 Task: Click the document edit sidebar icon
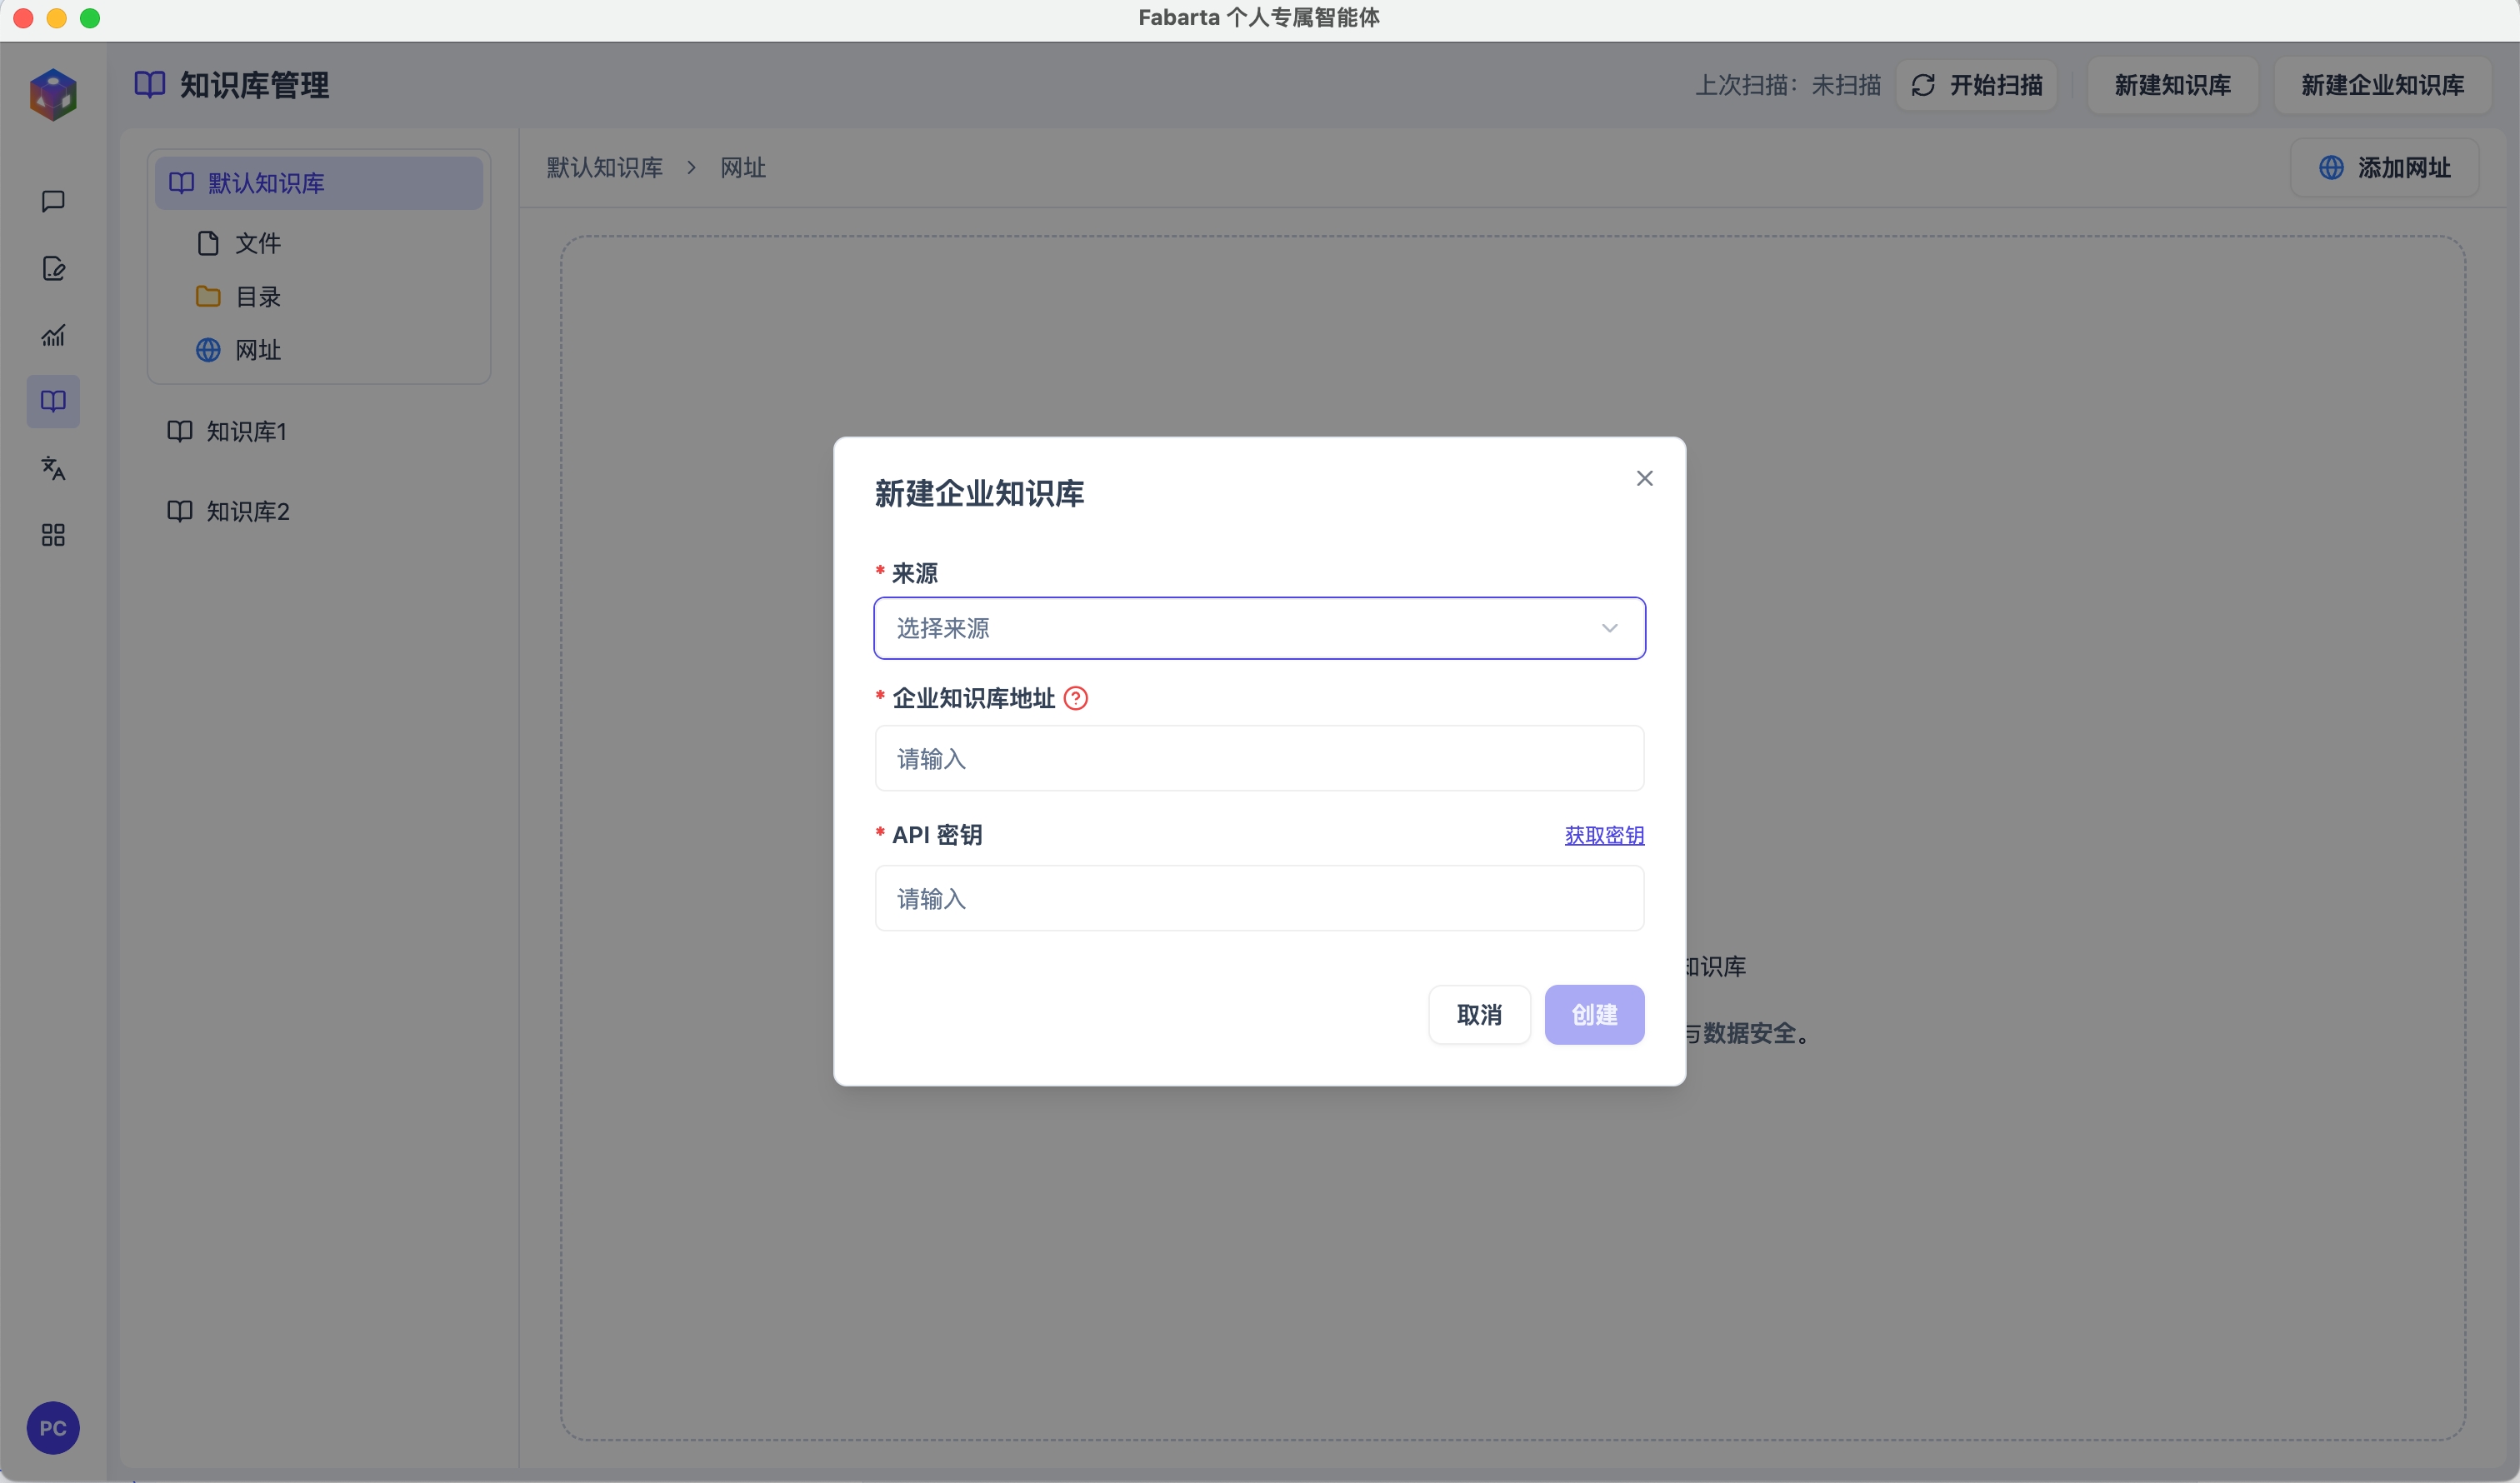53,268
